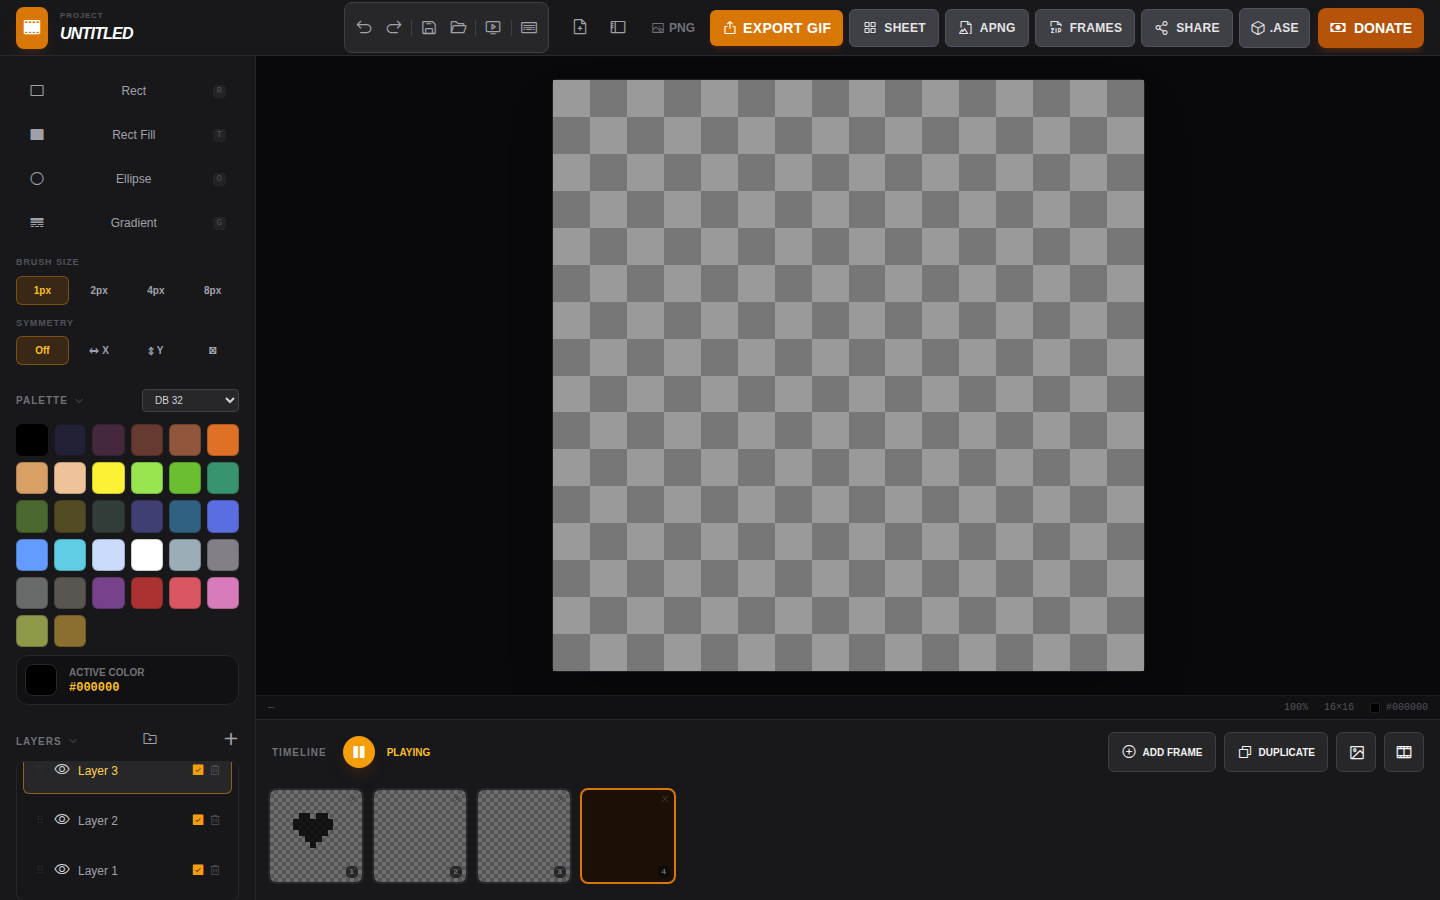Hide Layer 3 using the eye icon
Screen dimensions: 1440x900
[x=62, y=770]
